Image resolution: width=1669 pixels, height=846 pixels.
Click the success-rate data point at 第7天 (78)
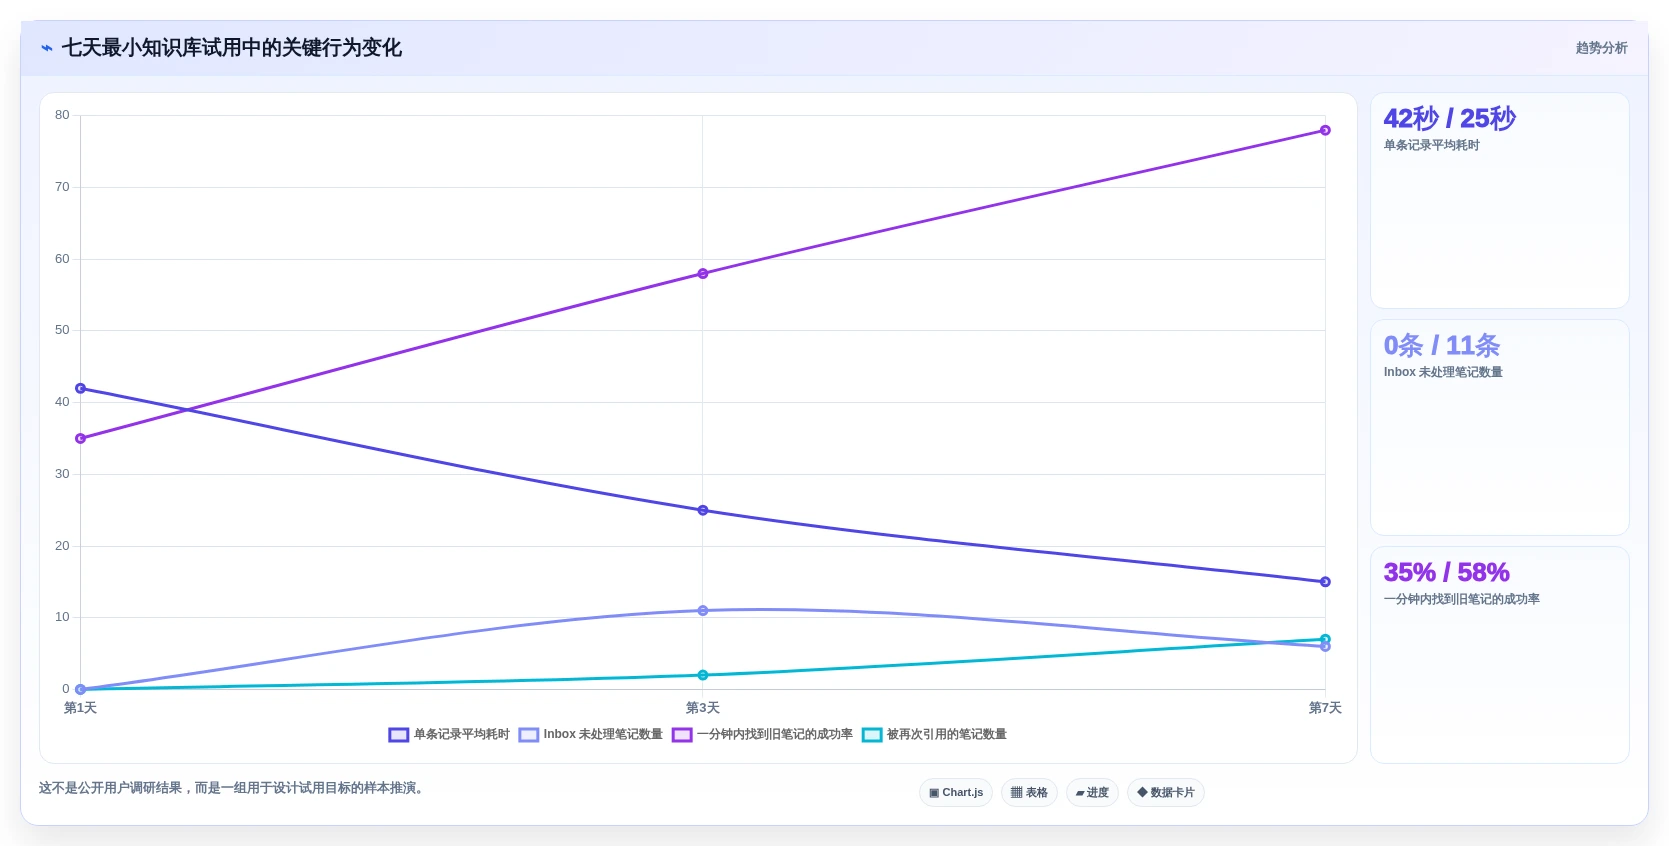pos(1325,130)
